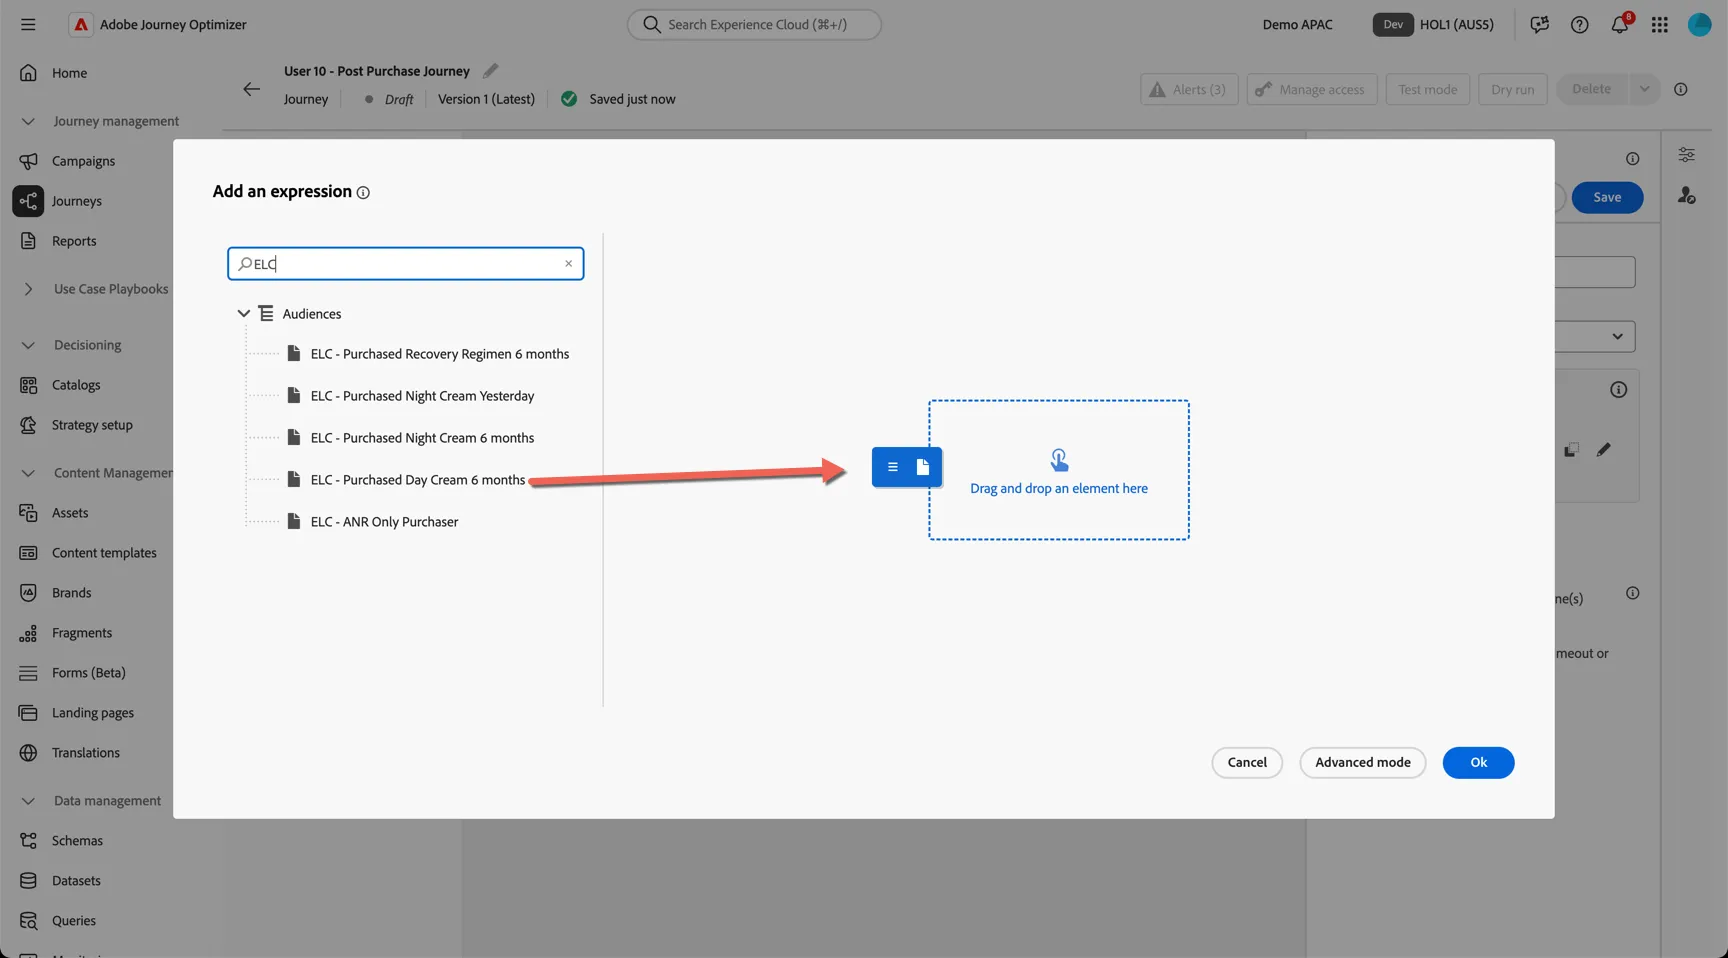The height and width of the screenshot is (958, 1728).
Task: Open the hamburger navigation menu
Action: point(28,24)
